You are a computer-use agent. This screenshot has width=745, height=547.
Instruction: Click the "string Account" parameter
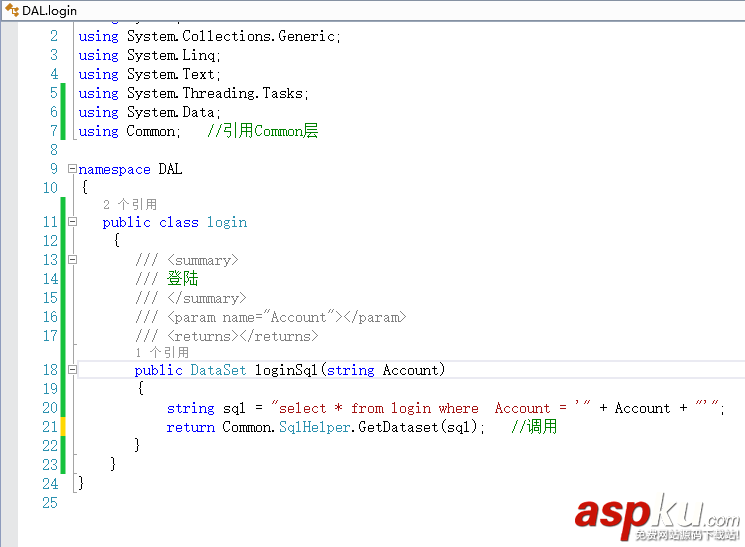coord(382,370)
